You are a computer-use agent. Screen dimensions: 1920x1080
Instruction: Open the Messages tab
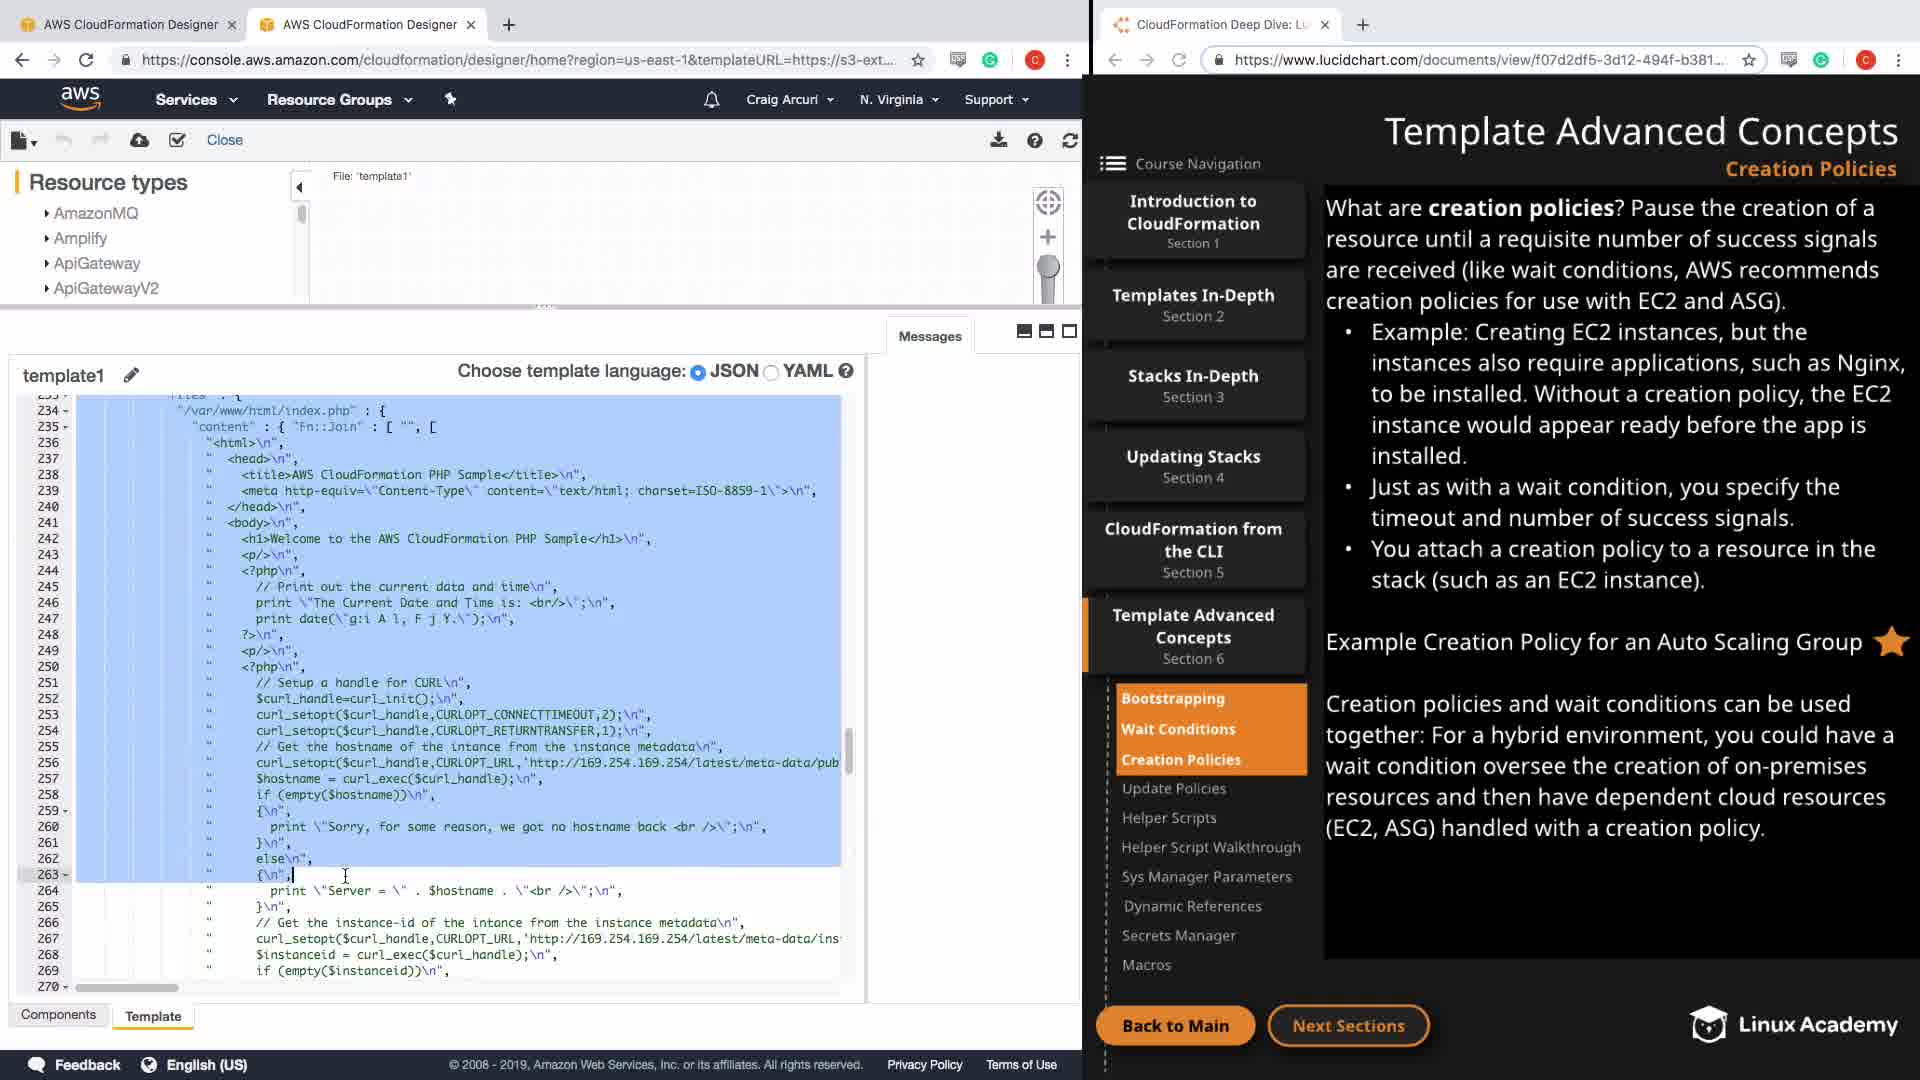pyautogui.click(x=929, y=336)
